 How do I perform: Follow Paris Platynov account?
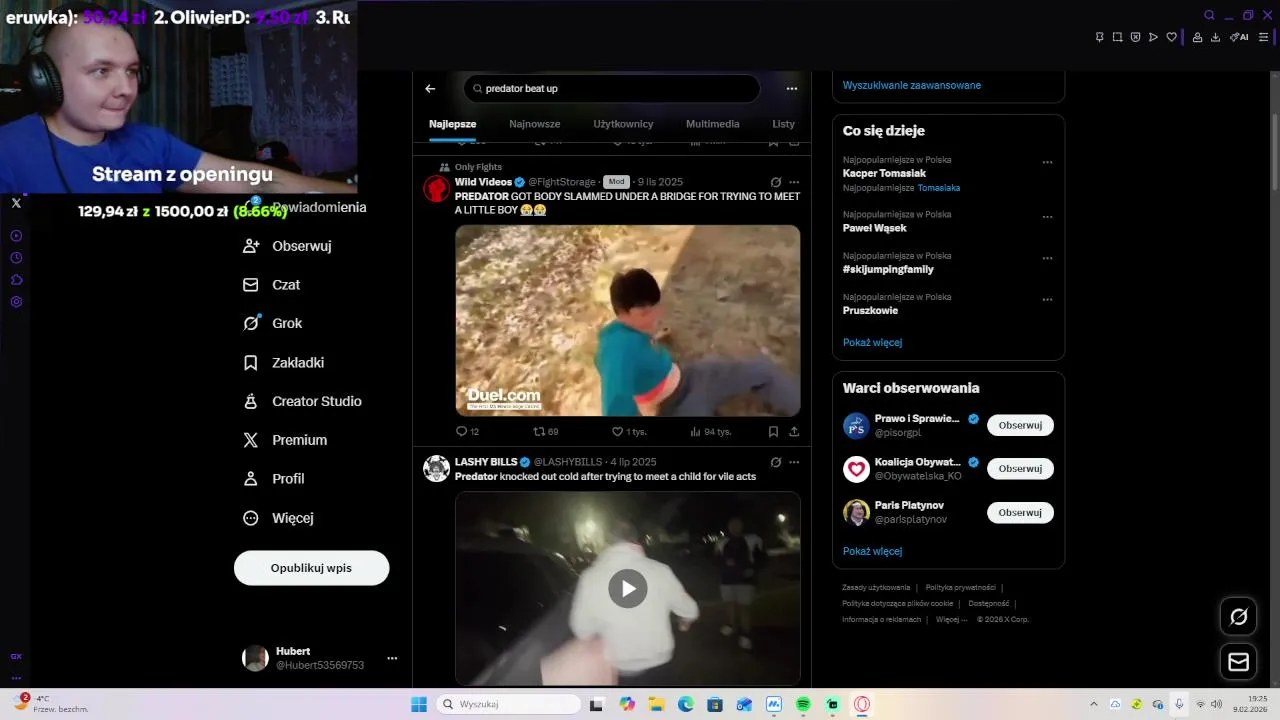1020,512
